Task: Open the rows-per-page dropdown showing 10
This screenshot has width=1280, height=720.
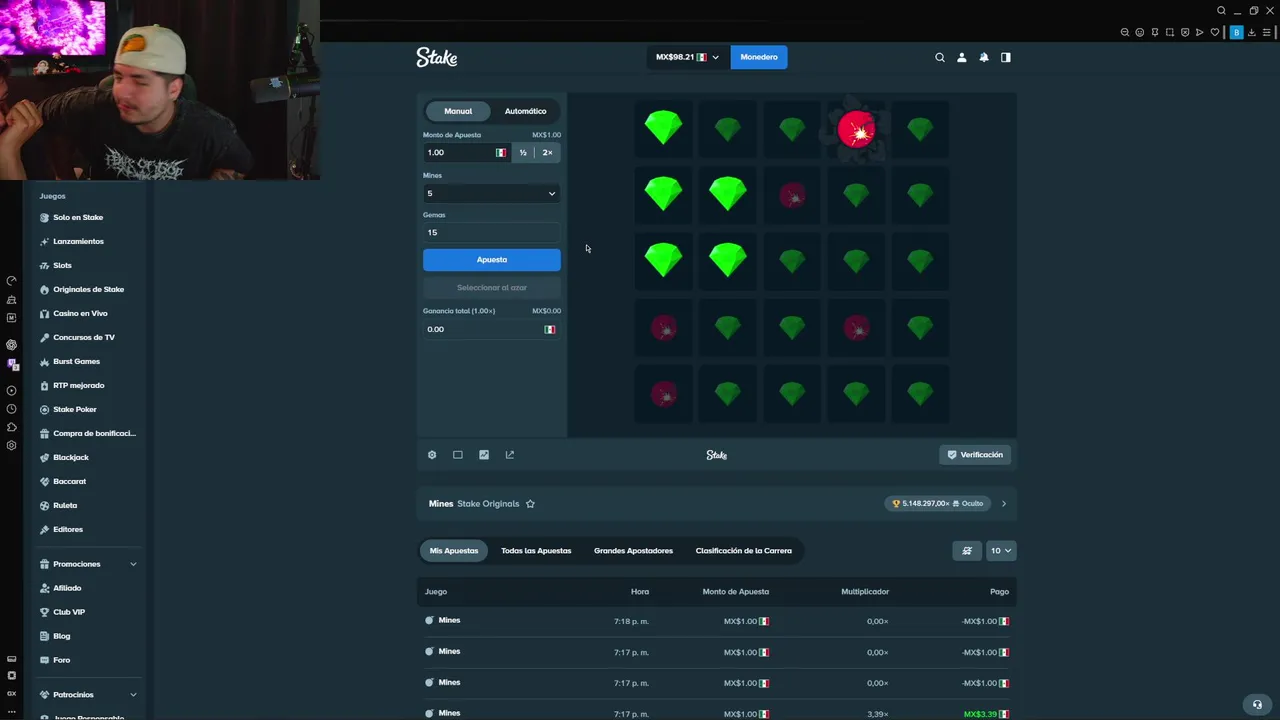Action: point(1001,550)
